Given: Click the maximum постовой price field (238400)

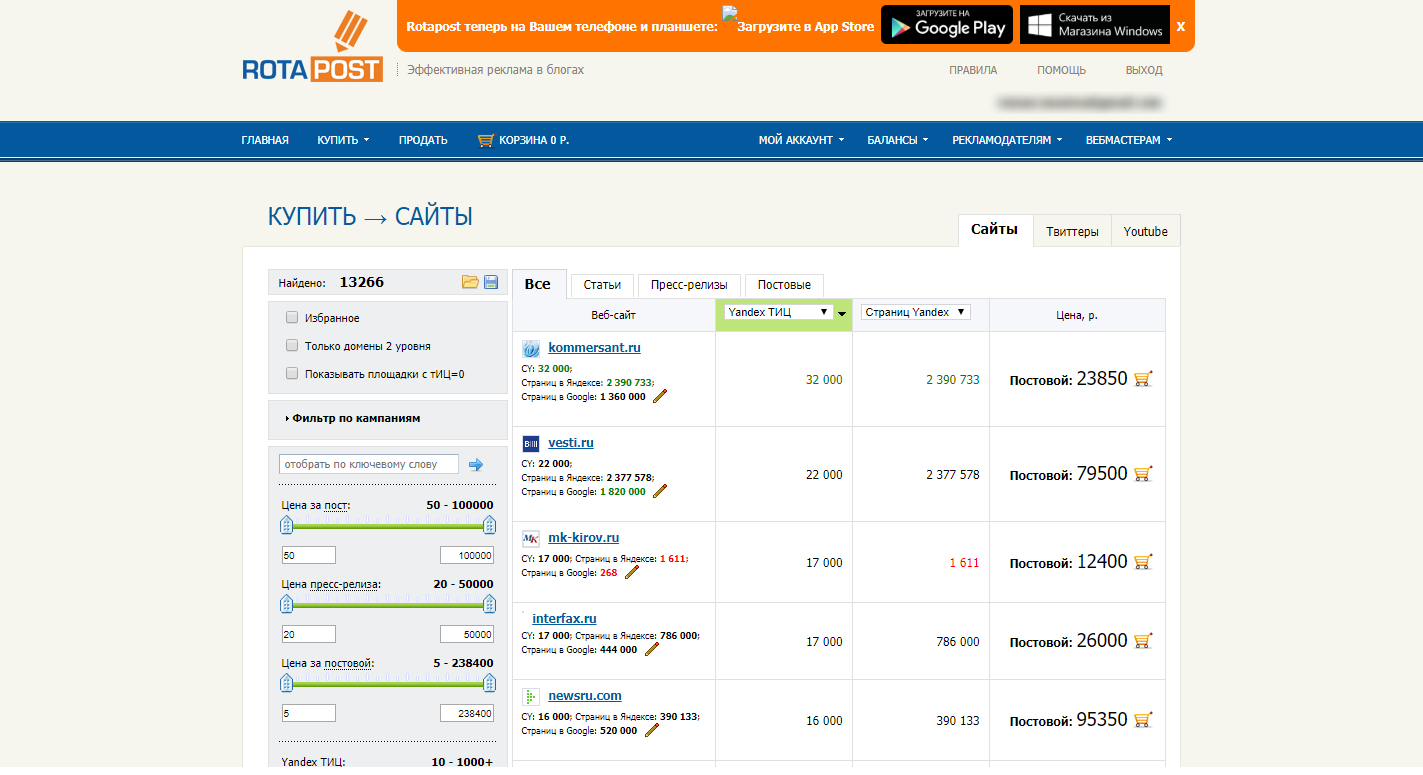Looking at the screenshot, I should coord(467,714).
